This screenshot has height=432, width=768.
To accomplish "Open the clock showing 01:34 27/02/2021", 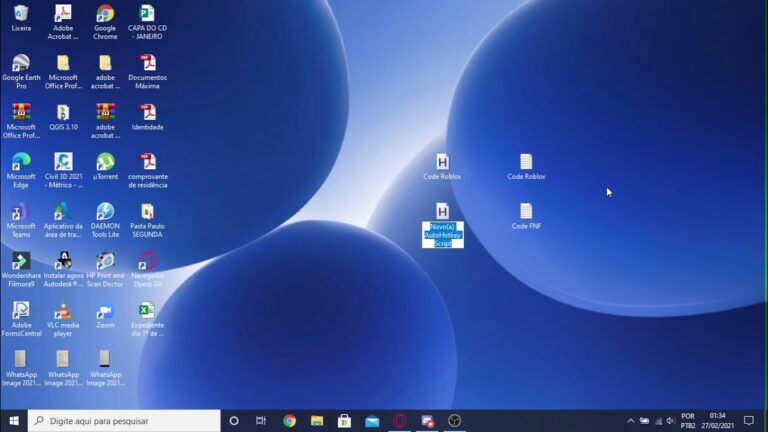I will tap(718, 421).
